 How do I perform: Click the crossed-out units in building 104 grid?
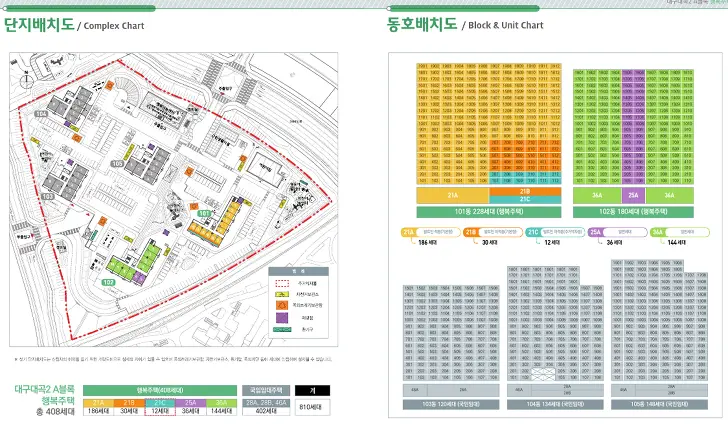pos(543,374)
